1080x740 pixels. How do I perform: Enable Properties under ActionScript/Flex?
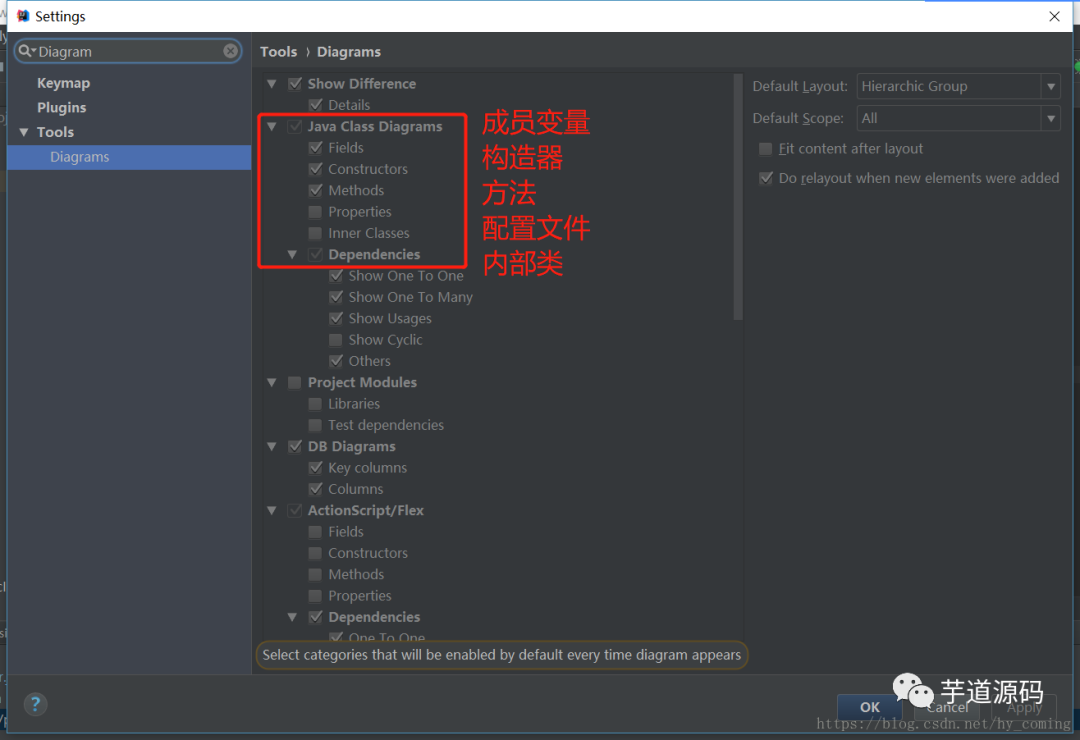click(x=315, y=596)
